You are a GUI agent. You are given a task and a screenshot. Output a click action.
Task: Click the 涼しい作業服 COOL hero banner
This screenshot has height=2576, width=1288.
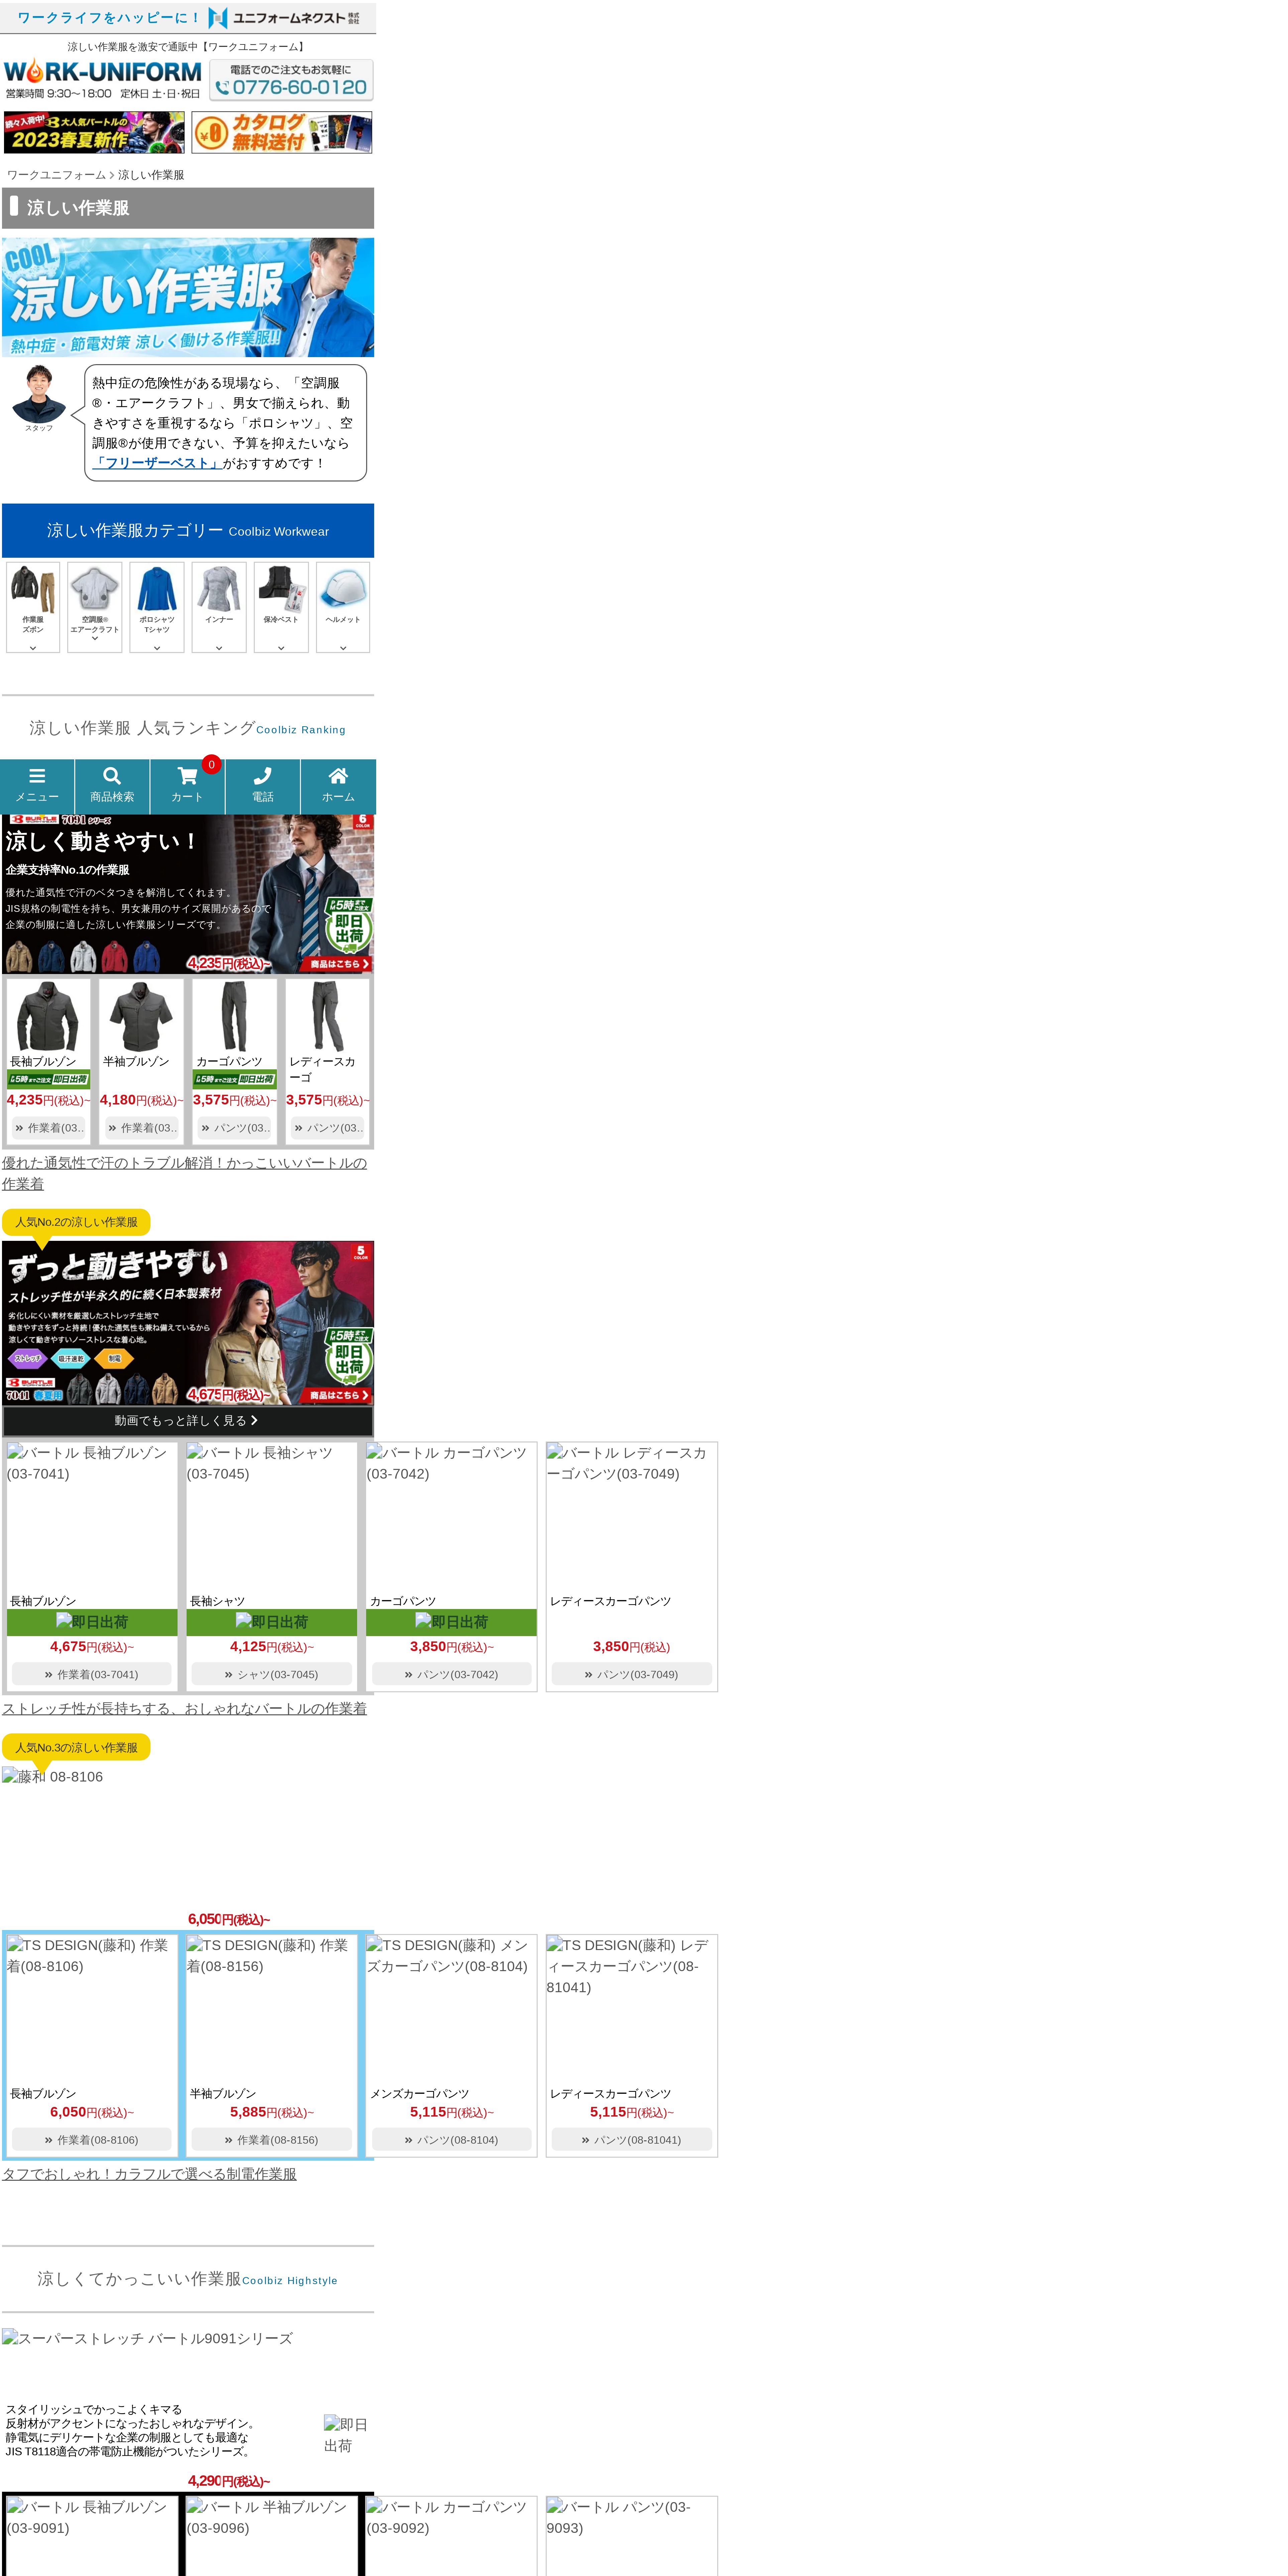(x=188, y=297)
